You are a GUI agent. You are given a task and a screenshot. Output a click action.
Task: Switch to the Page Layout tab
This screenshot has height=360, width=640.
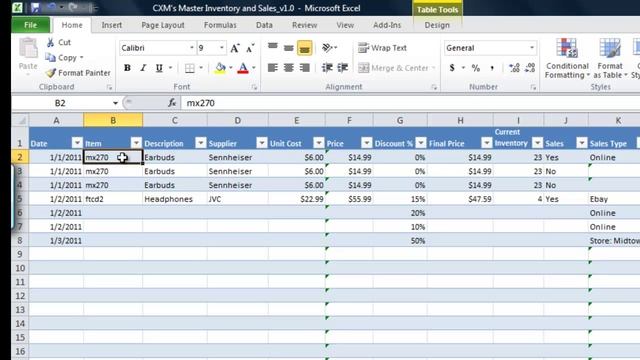(x=163, y=25)
